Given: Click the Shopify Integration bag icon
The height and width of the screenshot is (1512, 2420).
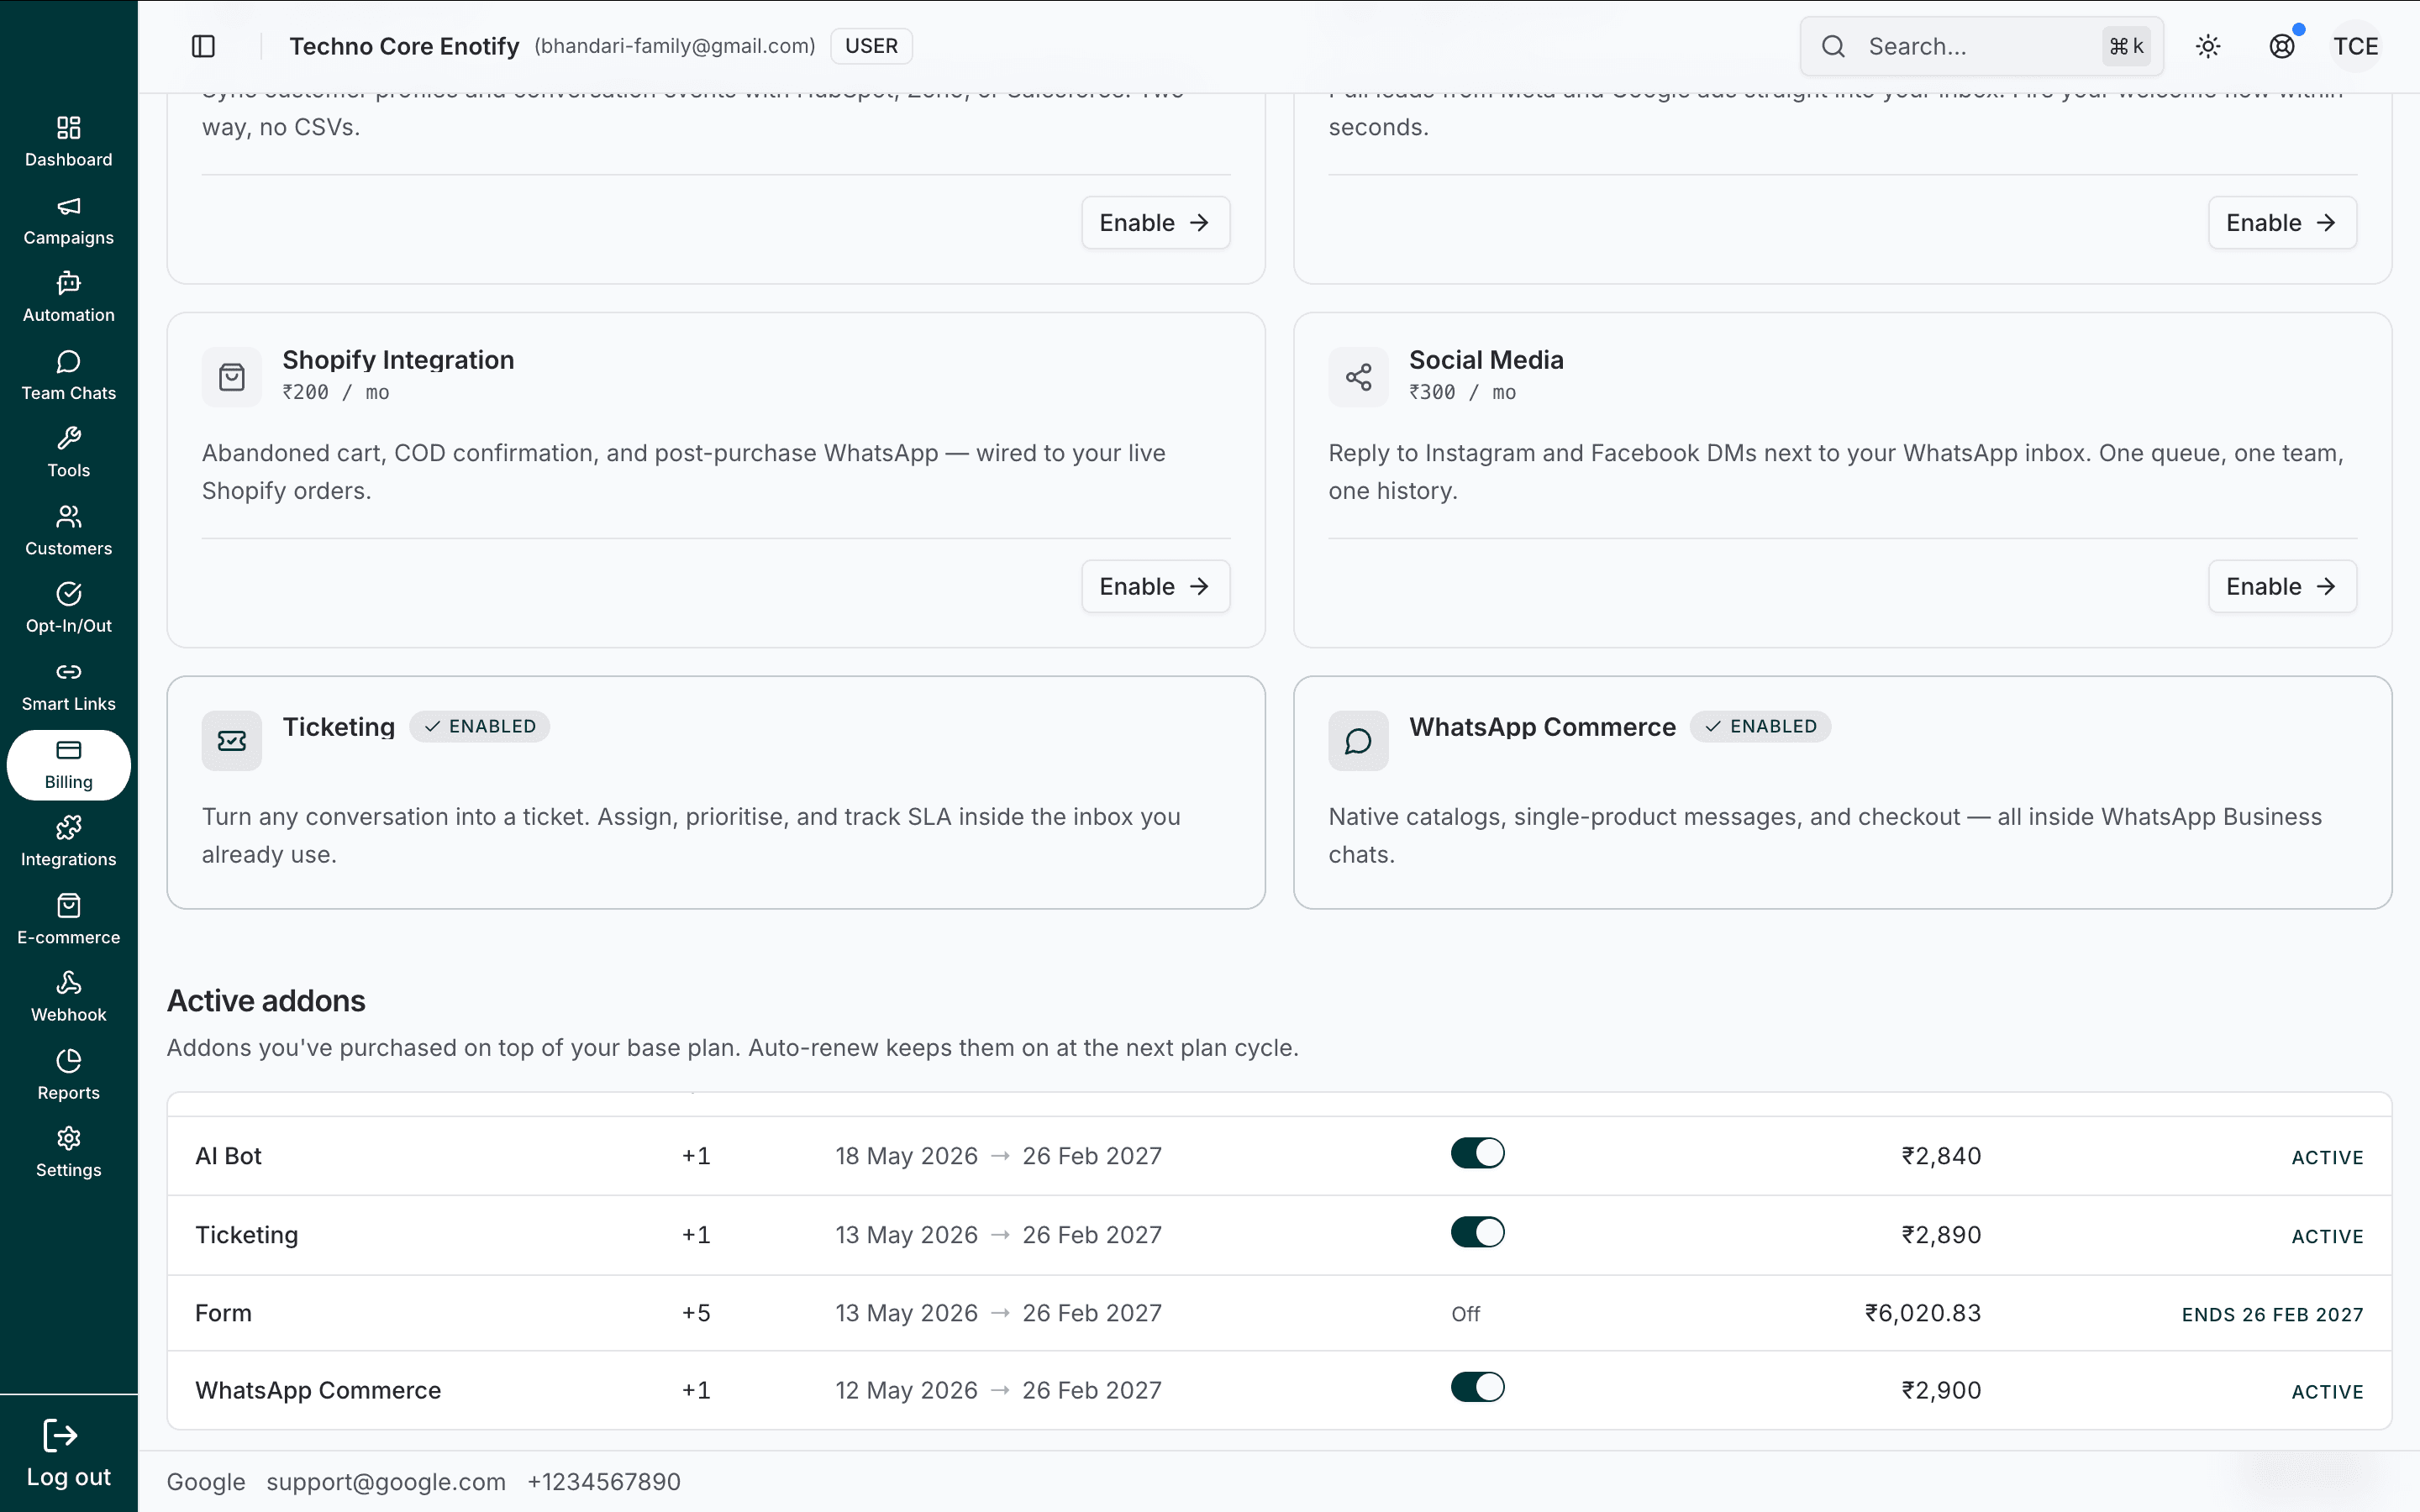Looking at the screenshot, I should pos(232,377).
